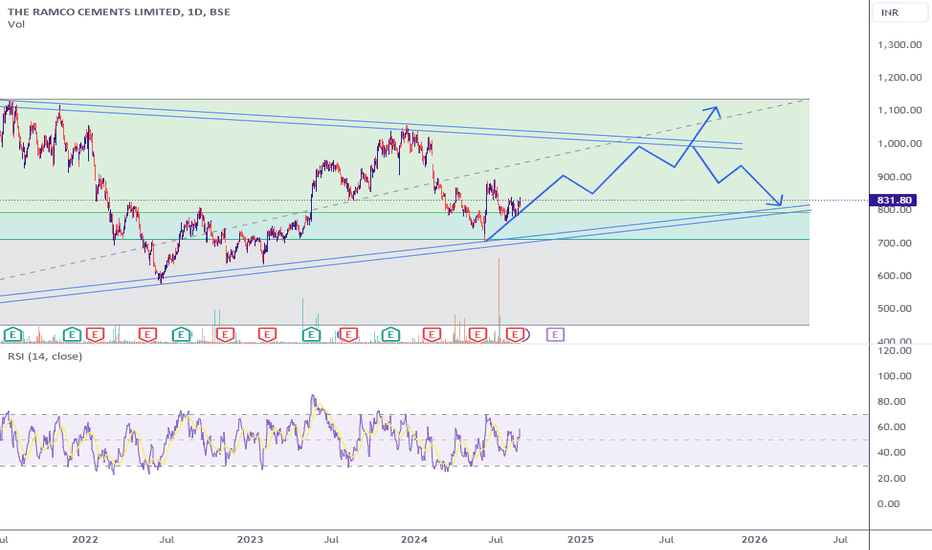Click the latest red earnings marker circled in purple
932x550 pixels.
[516, 335]
